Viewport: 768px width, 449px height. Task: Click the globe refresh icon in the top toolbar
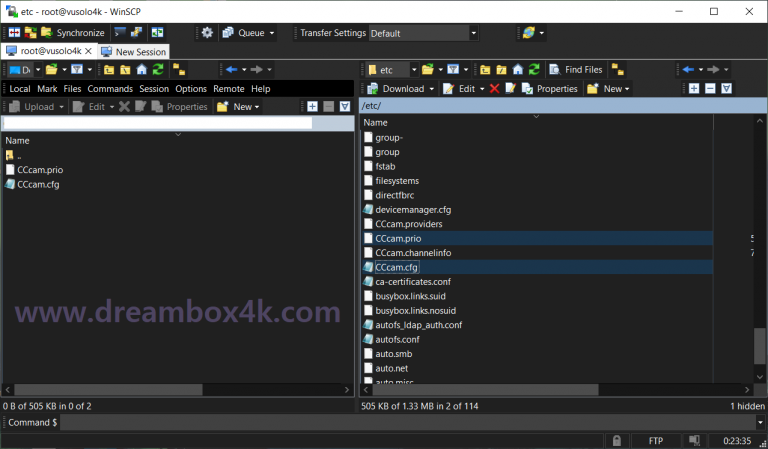point(528,33)
